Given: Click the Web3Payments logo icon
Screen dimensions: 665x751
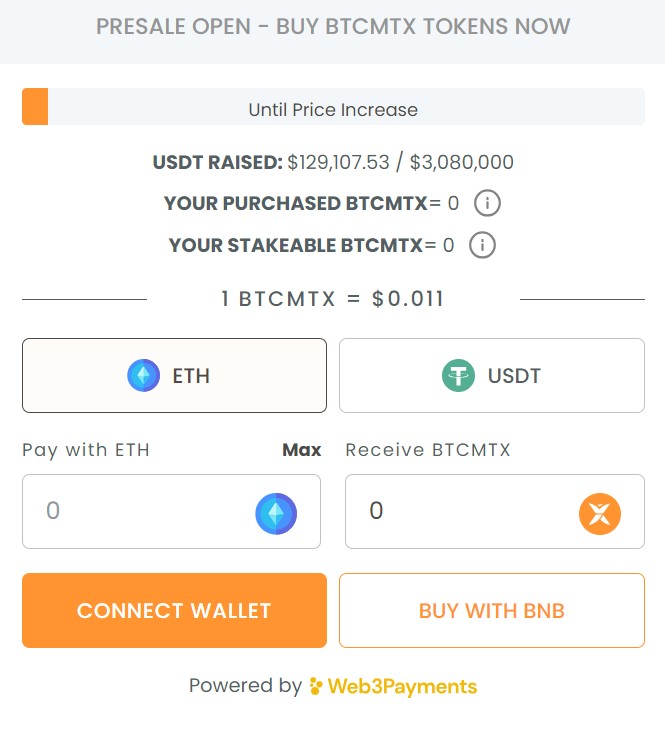Looking at the screenshot, I should (316, 686).
